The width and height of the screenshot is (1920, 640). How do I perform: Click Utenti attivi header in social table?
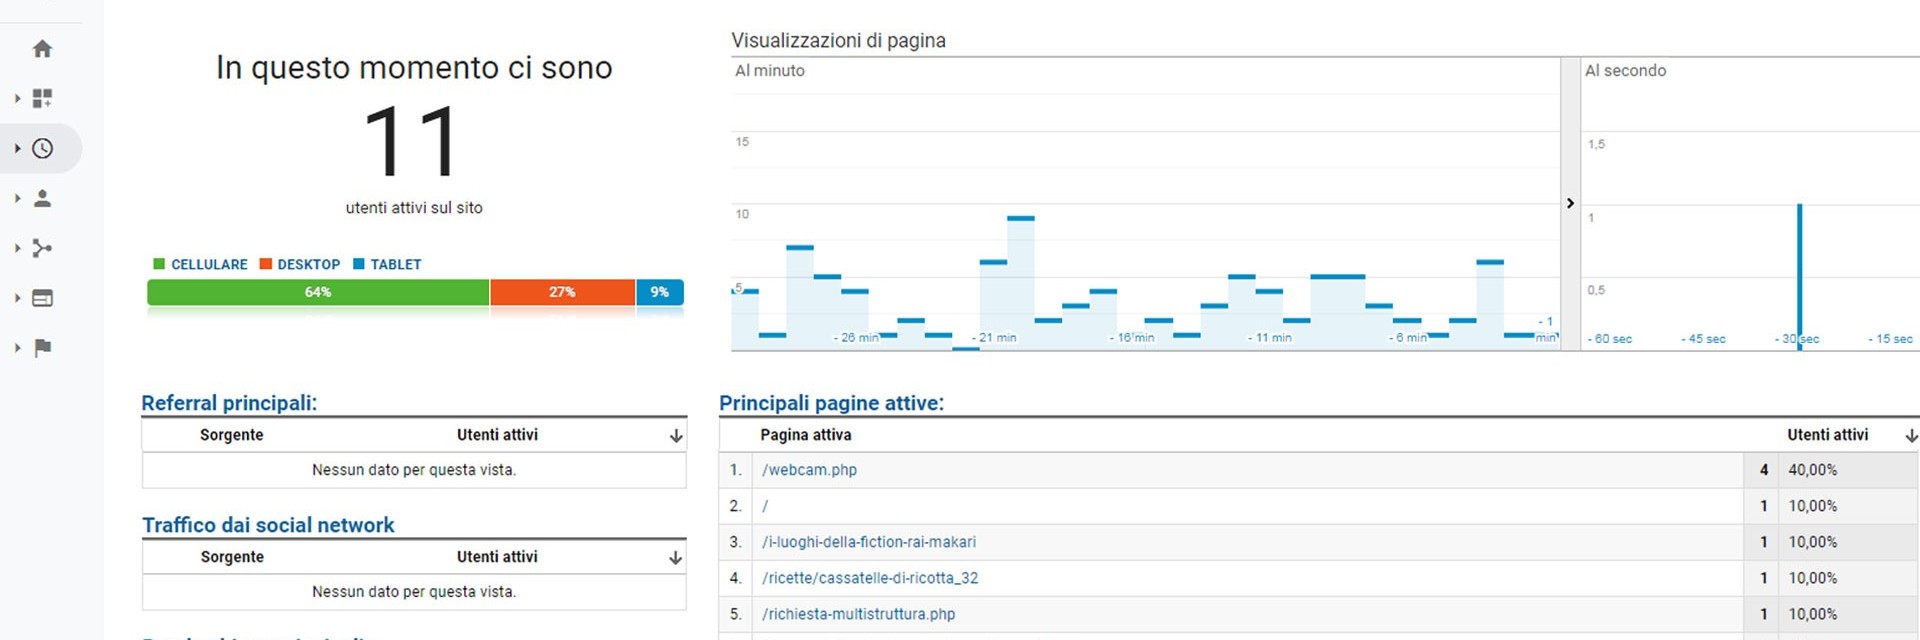click(x=497, y=557)
